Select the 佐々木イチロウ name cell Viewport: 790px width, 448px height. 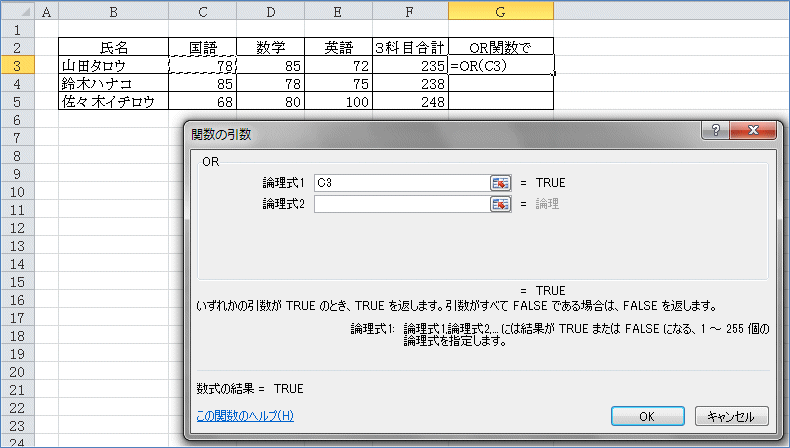click(x=113, y=102)
